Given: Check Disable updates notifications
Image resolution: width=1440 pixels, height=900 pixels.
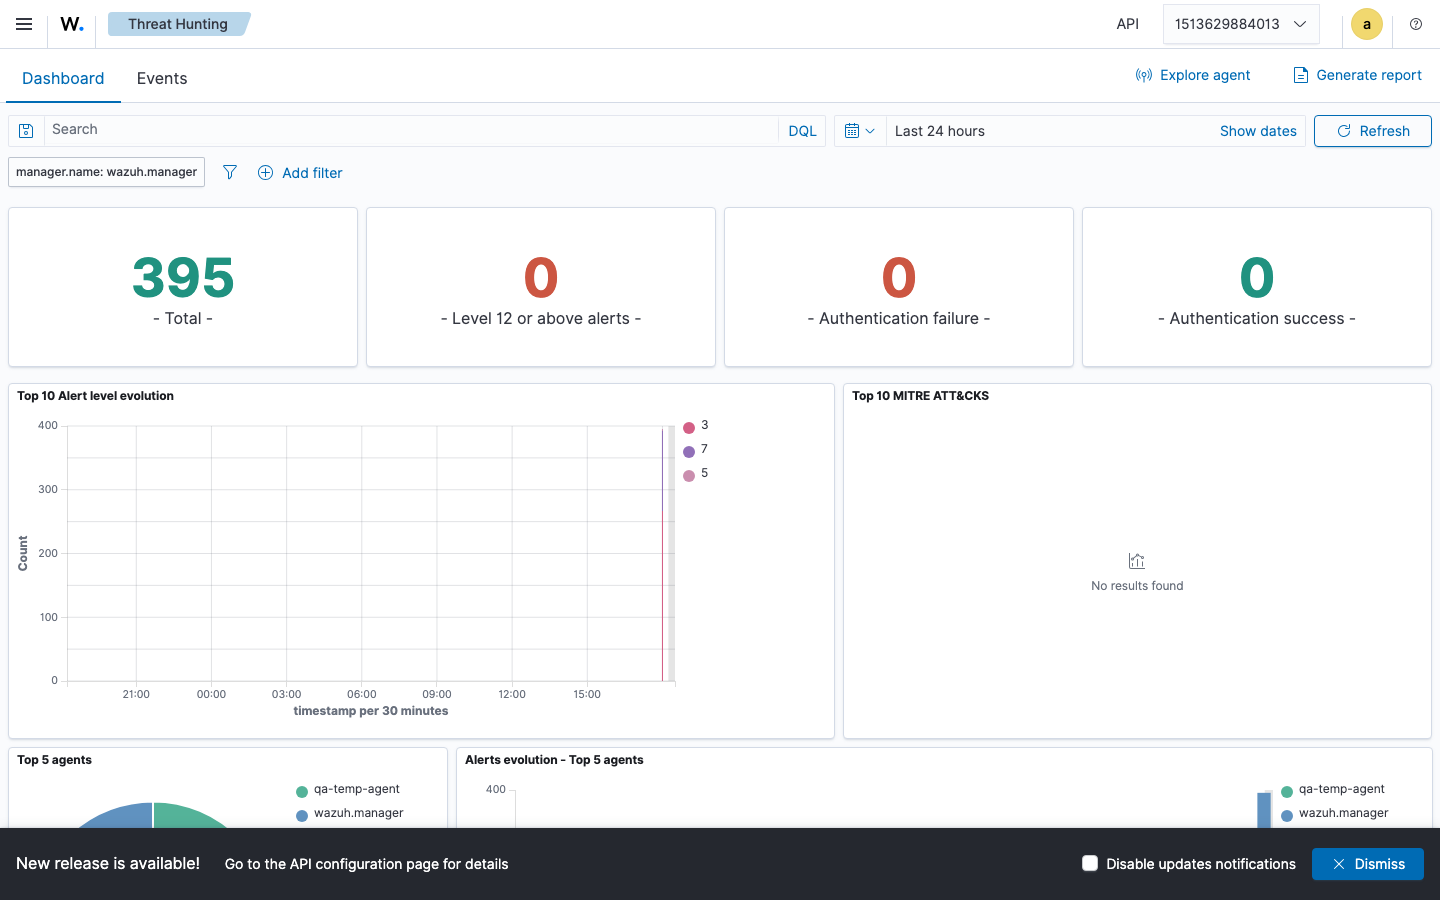Looking at the screenshot, I should pos(1090,863).
